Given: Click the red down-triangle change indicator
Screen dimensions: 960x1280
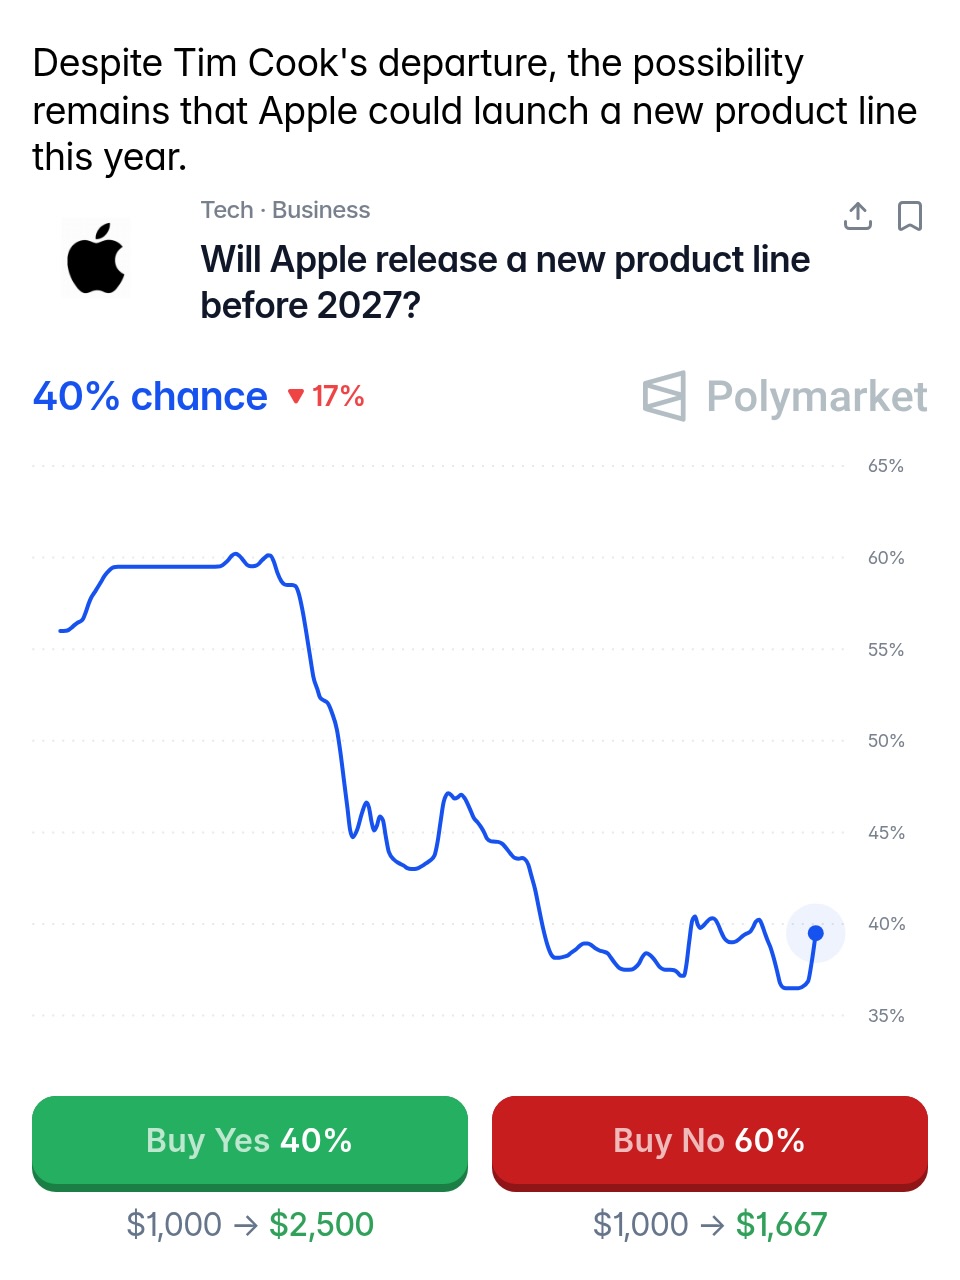Looking at the screenshot, I should [296, 396].
